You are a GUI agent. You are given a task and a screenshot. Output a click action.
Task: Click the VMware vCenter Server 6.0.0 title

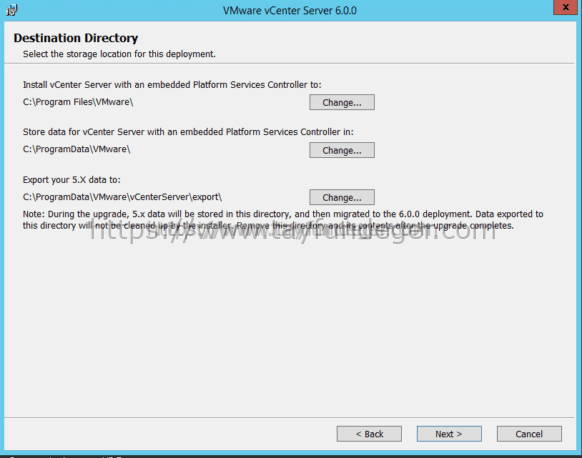(x=290, y=10)
